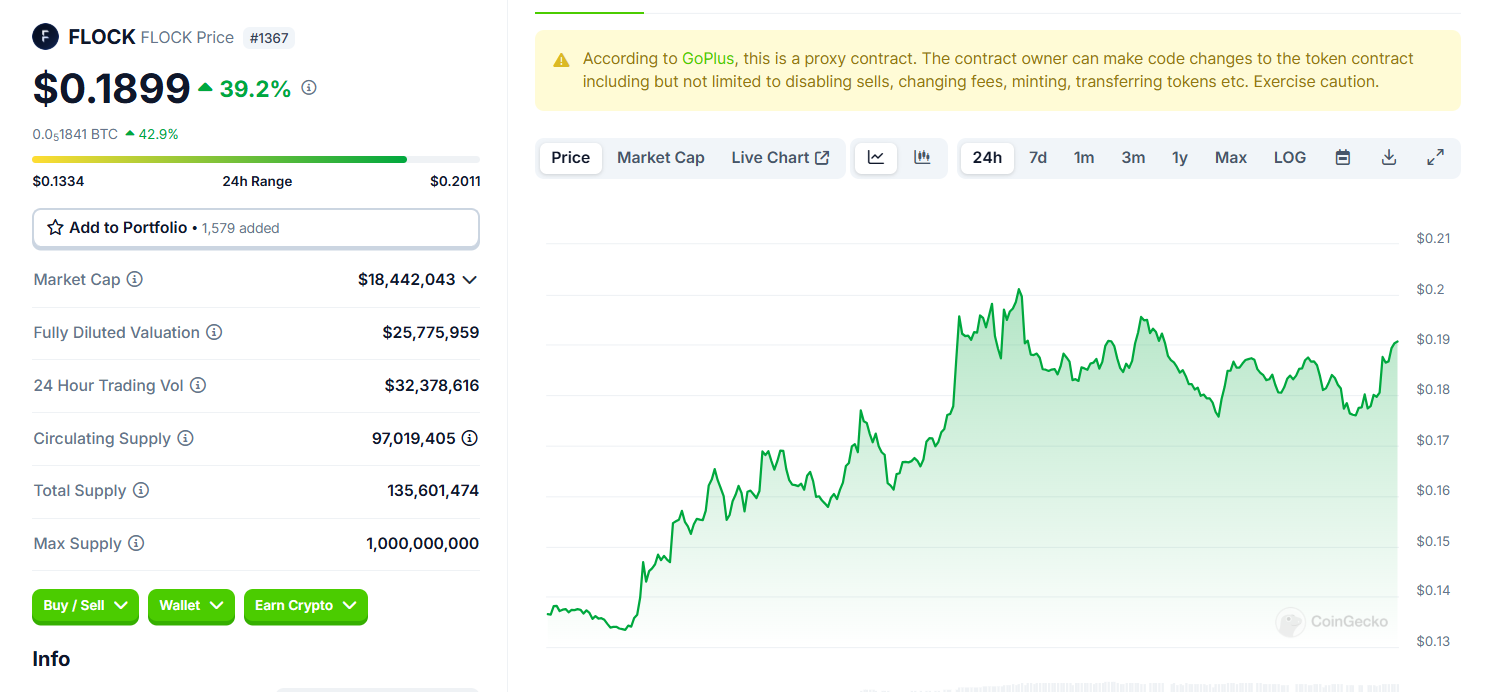Click the 42.9% BTC change value
The width and height of the screenshot is (1487, 692).
pos(159,134)
